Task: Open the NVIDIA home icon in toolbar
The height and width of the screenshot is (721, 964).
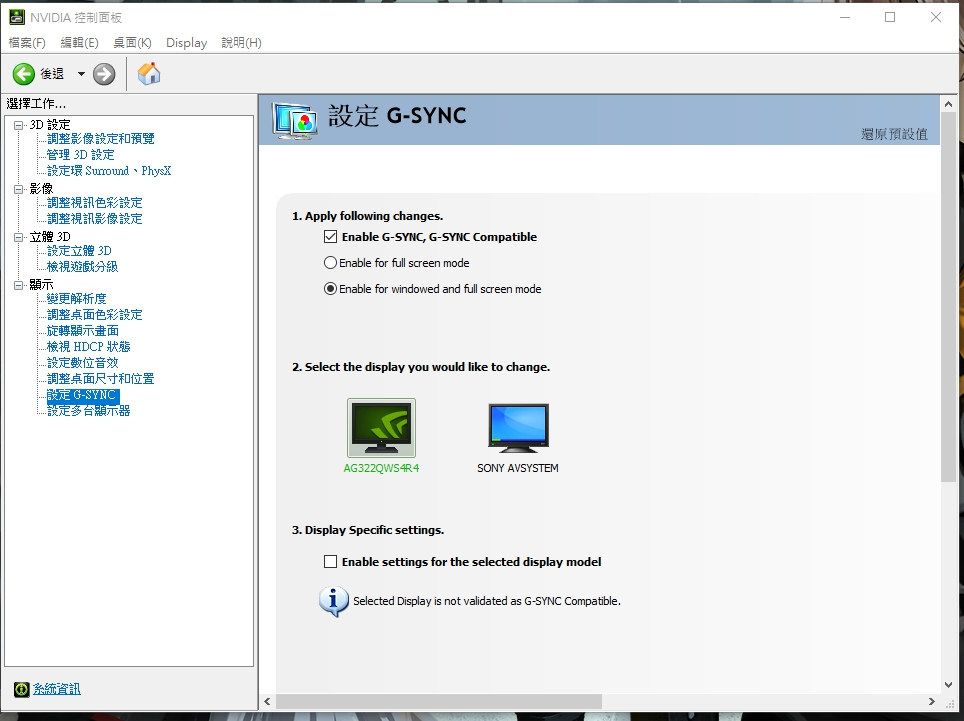Action: click(148, 72)
